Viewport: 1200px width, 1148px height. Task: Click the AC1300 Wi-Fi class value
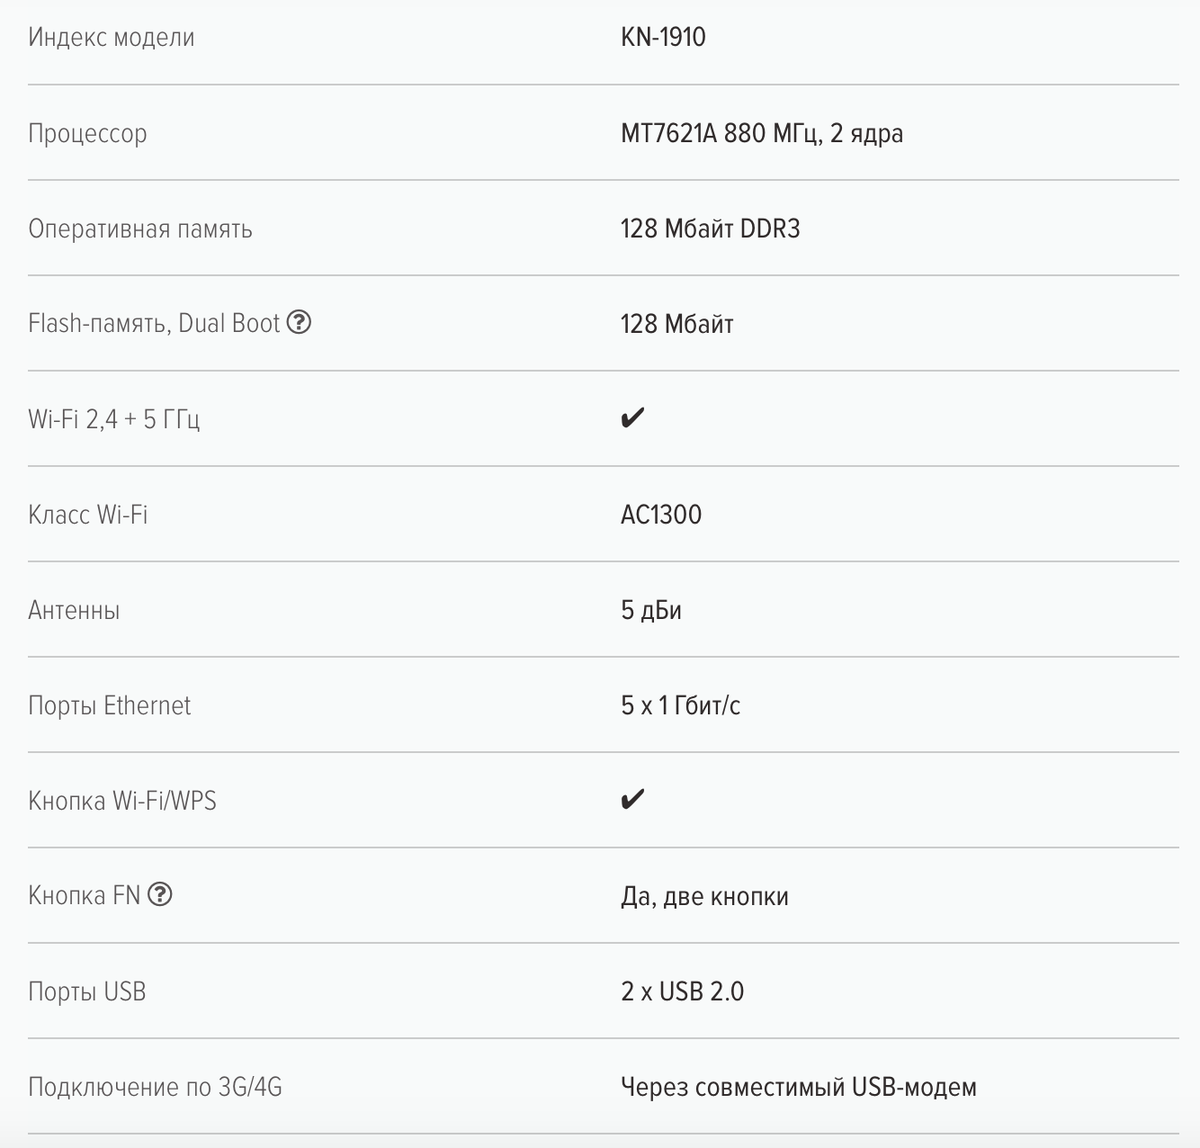[x=661, y=514]
